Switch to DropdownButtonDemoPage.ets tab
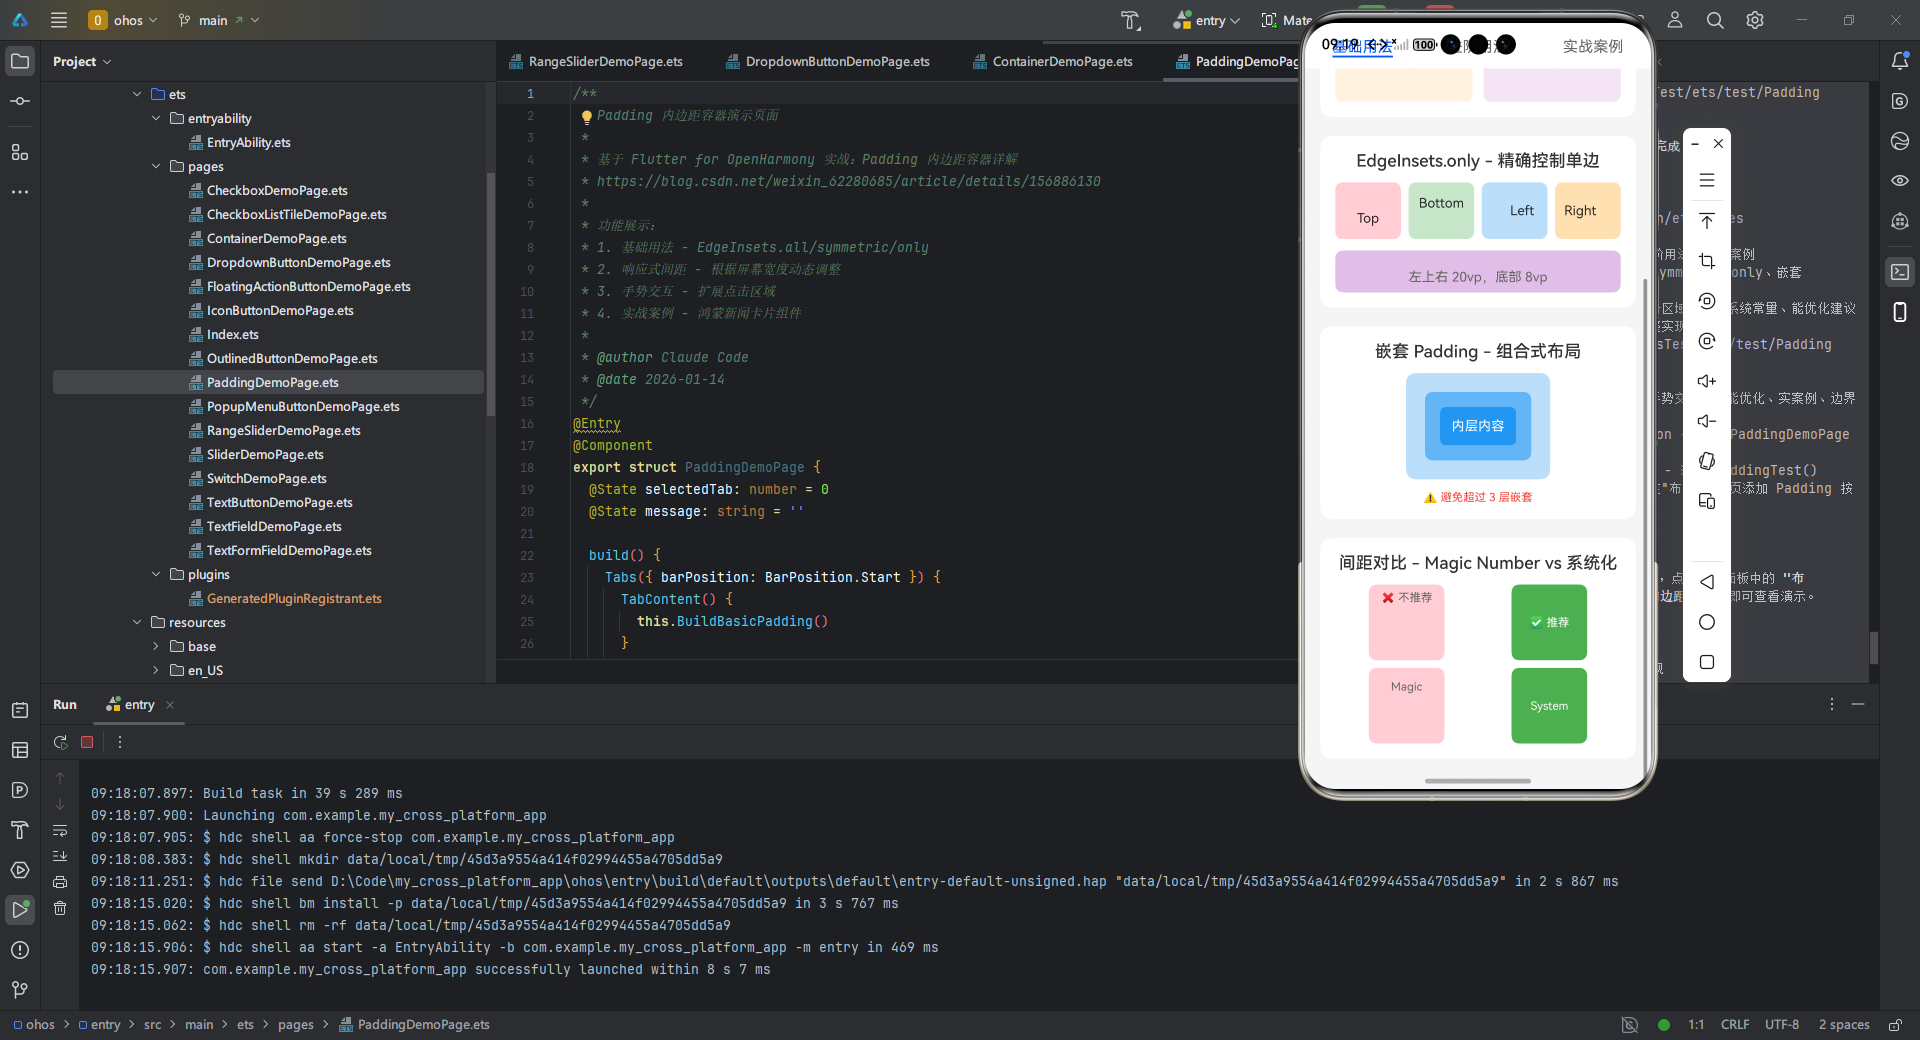The height and width of the screenshot is (1040, 1920). [x=828, y=61]
